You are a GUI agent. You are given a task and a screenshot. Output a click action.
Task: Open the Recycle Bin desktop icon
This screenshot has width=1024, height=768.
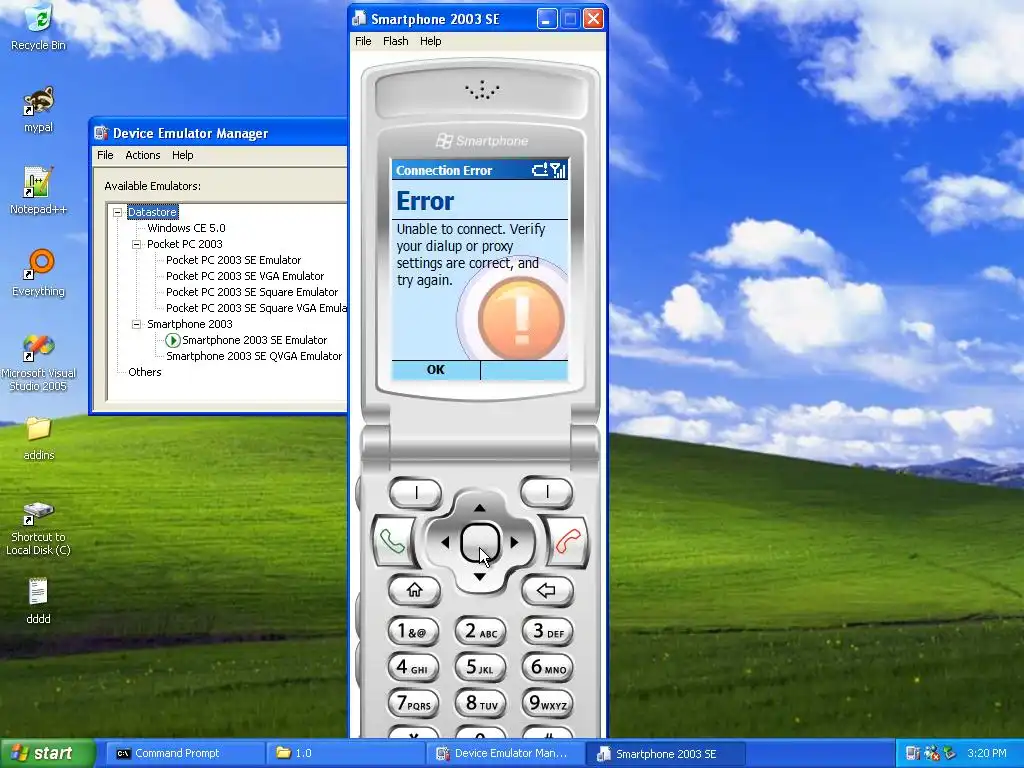(x=39, y=26)
